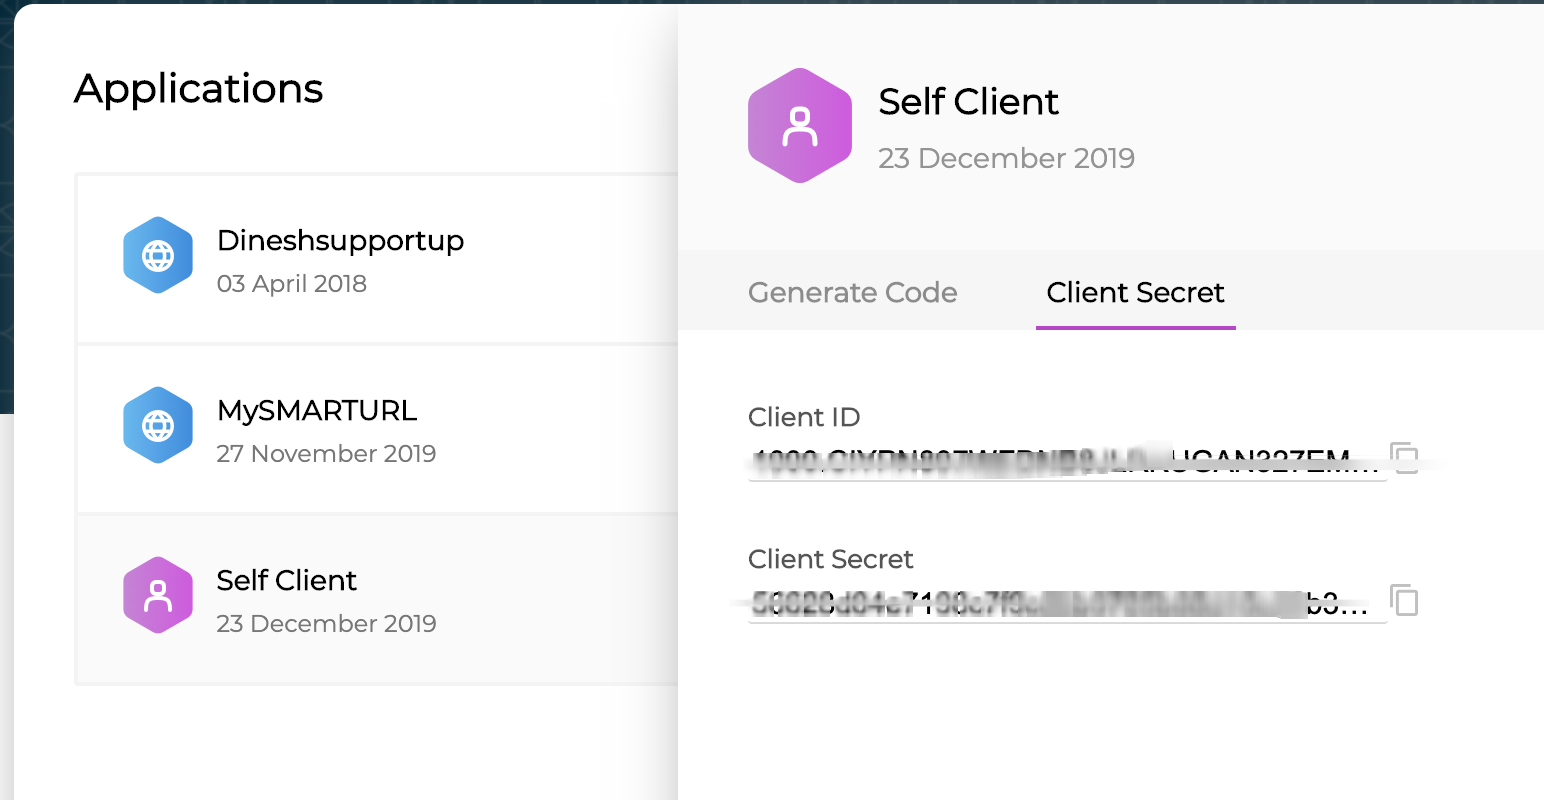
Task: Select Self Client in the applications list
Action: pyautogui.click(x=377, y=599)
